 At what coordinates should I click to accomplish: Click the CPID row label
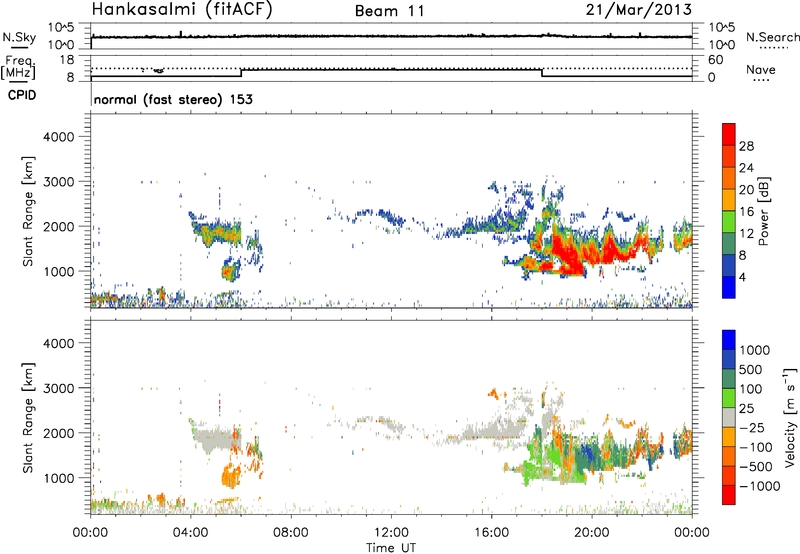[x=22, y=95]
